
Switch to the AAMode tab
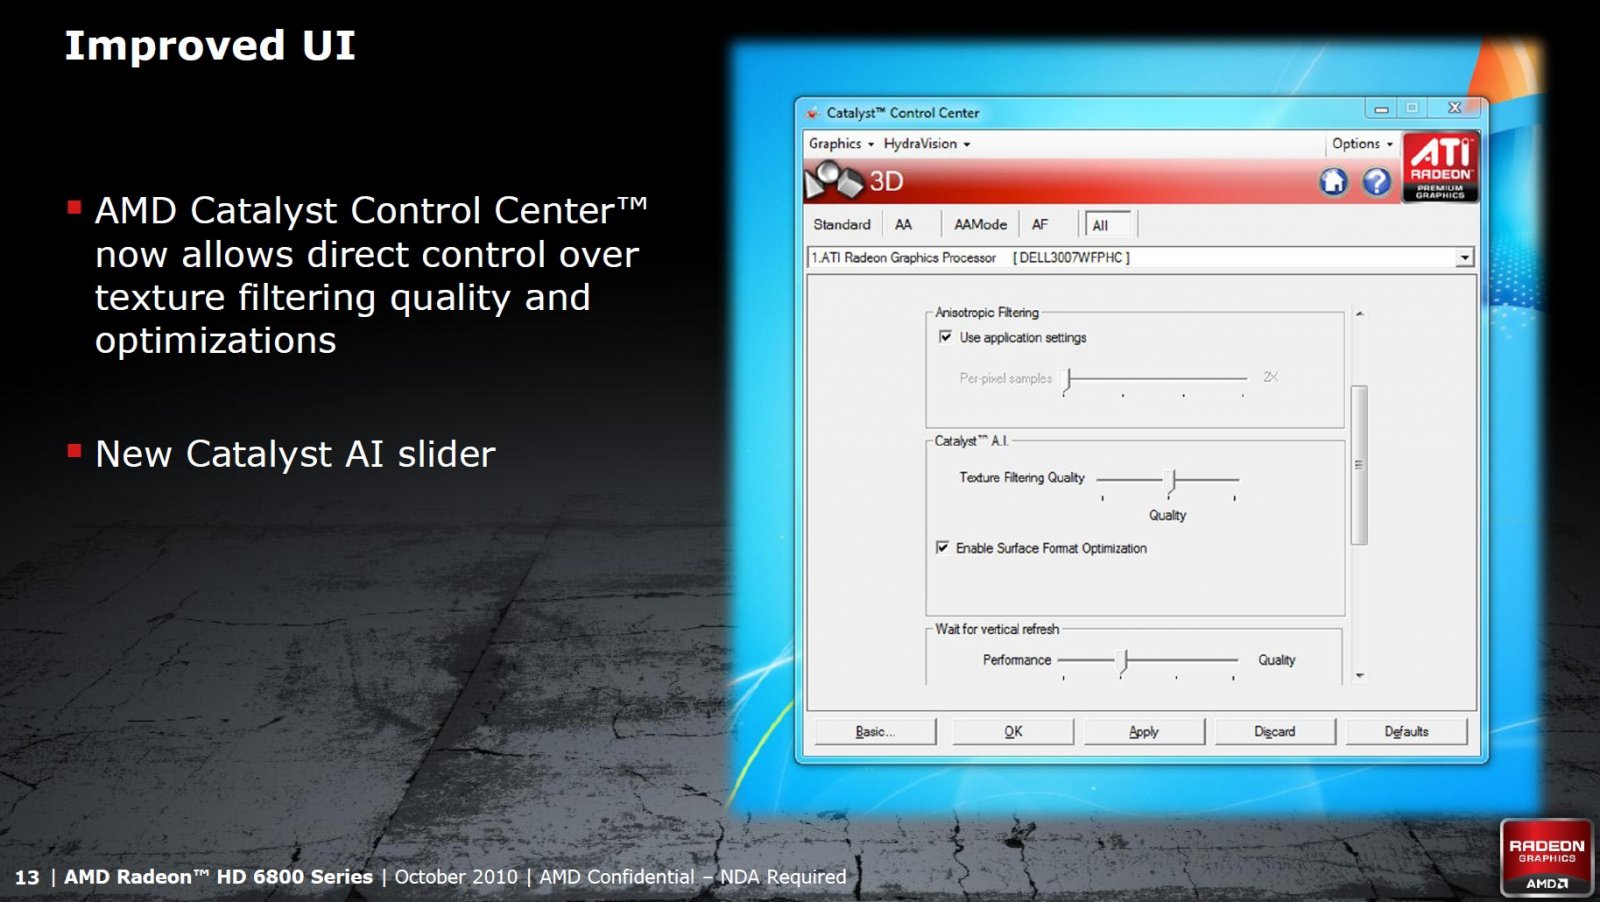980,225
